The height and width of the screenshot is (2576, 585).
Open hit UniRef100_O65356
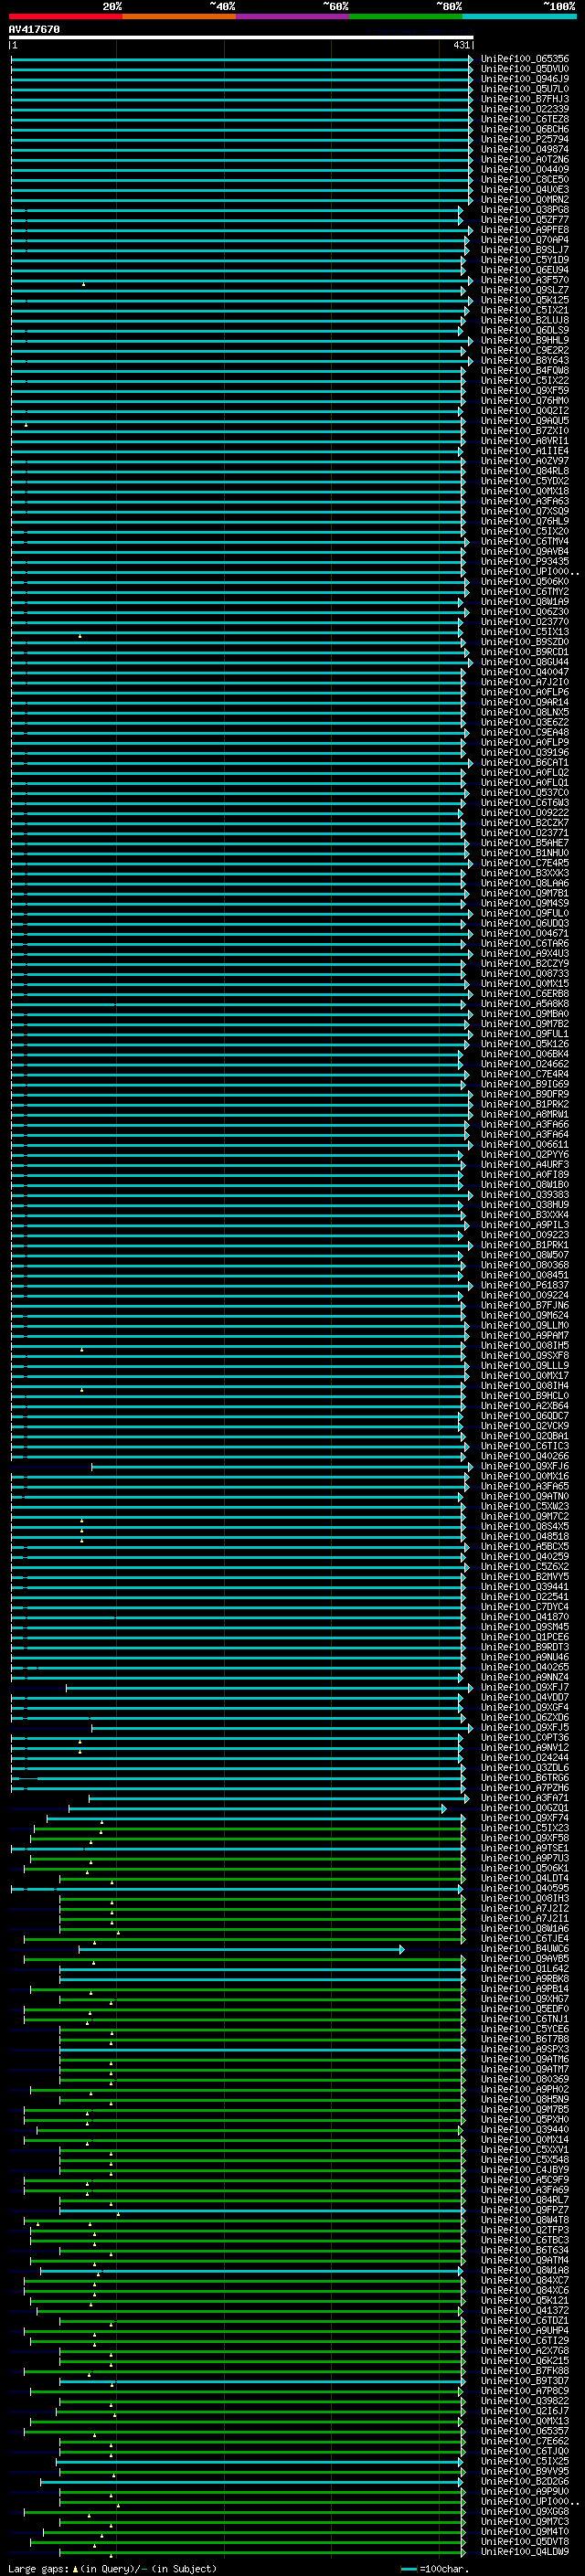pyautogui.click(x=525, y=59)
